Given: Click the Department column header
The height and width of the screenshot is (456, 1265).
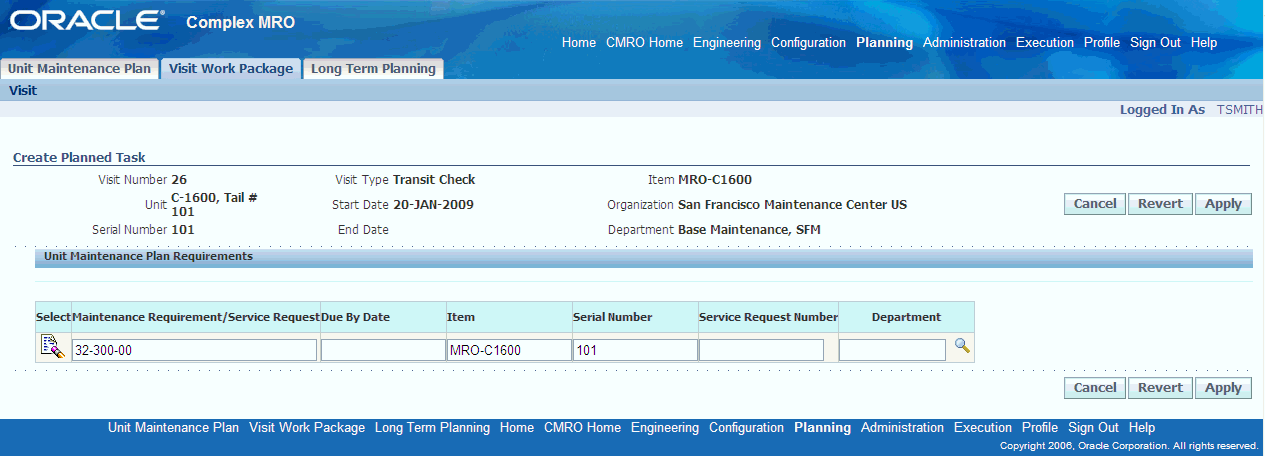Looking at the screenshot, I should tap(906, 317).
